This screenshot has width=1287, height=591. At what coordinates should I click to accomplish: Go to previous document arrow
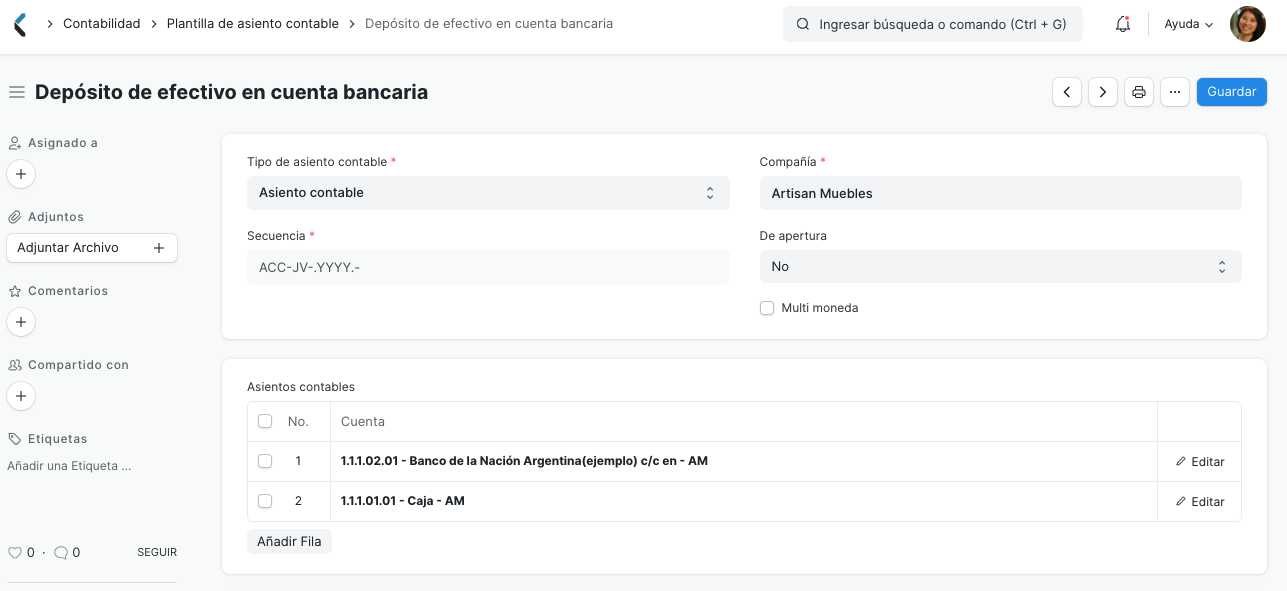point(1067,92)
